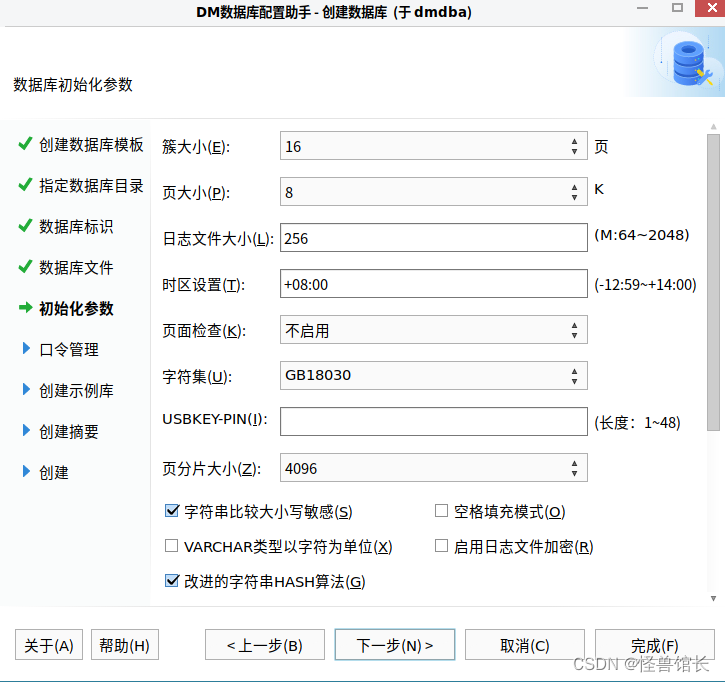Close the DM数据库配置助手 window
The image size is (725, 682).
[x=711, y=8]
